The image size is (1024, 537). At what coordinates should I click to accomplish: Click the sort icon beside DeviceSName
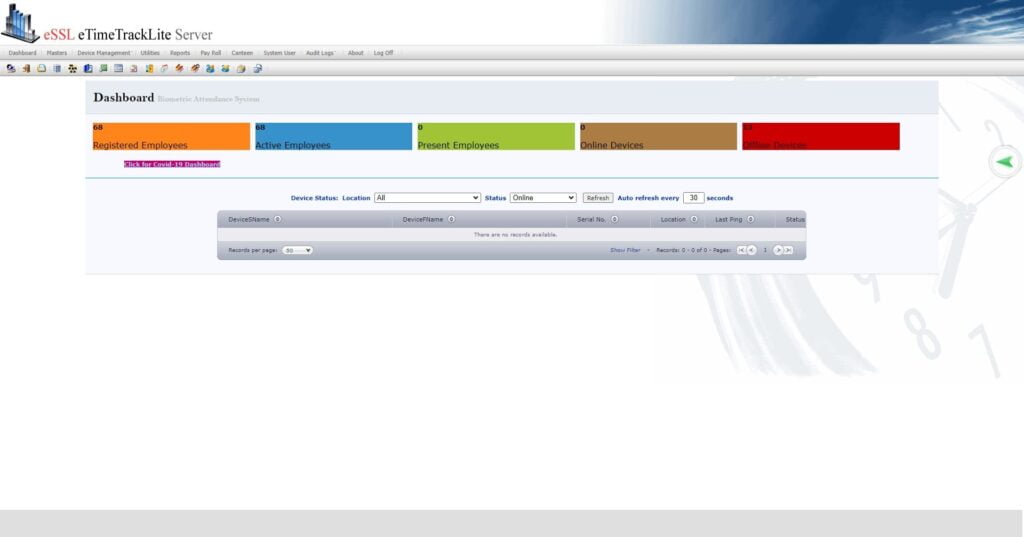pyautogui.click(x=278, y=220)
